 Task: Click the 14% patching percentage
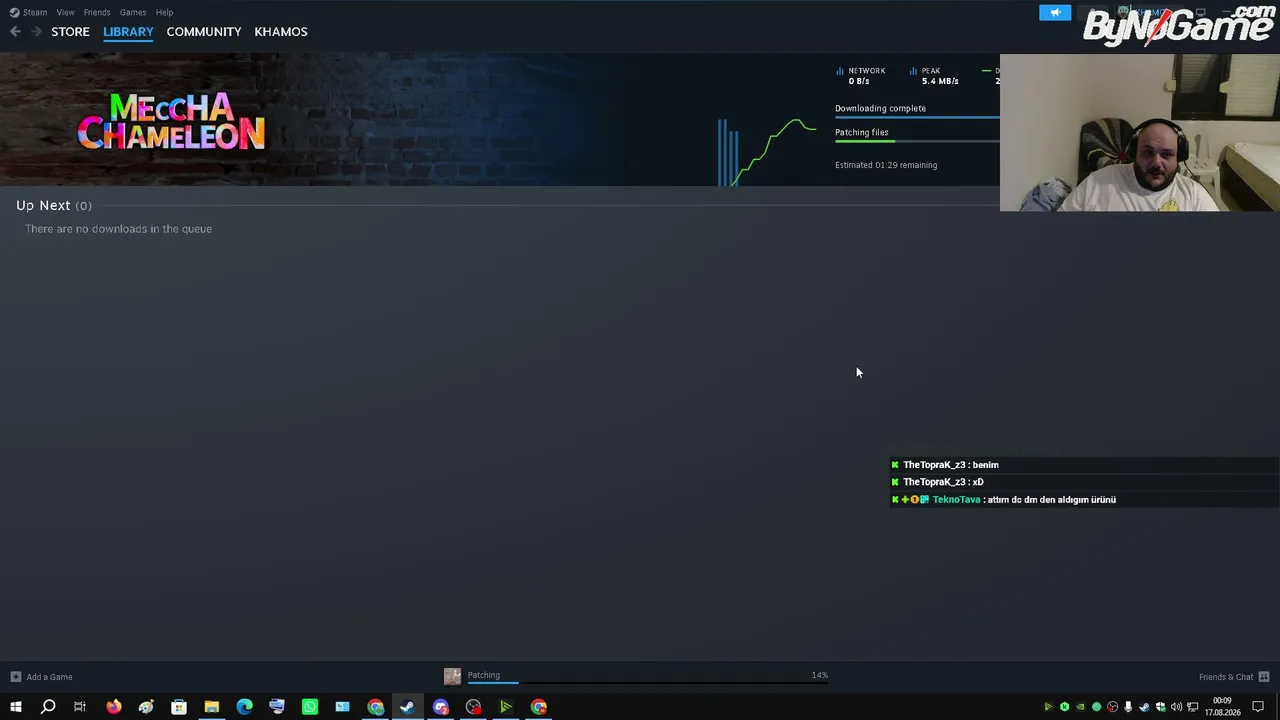[x=820, y=675]
